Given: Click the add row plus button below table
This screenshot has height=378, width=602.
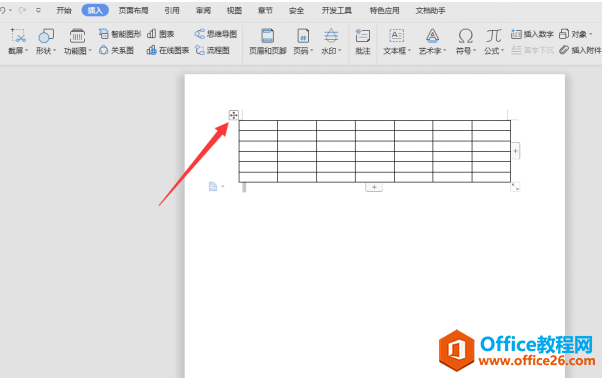Looking at the screenshot, I should coord(374,187).
